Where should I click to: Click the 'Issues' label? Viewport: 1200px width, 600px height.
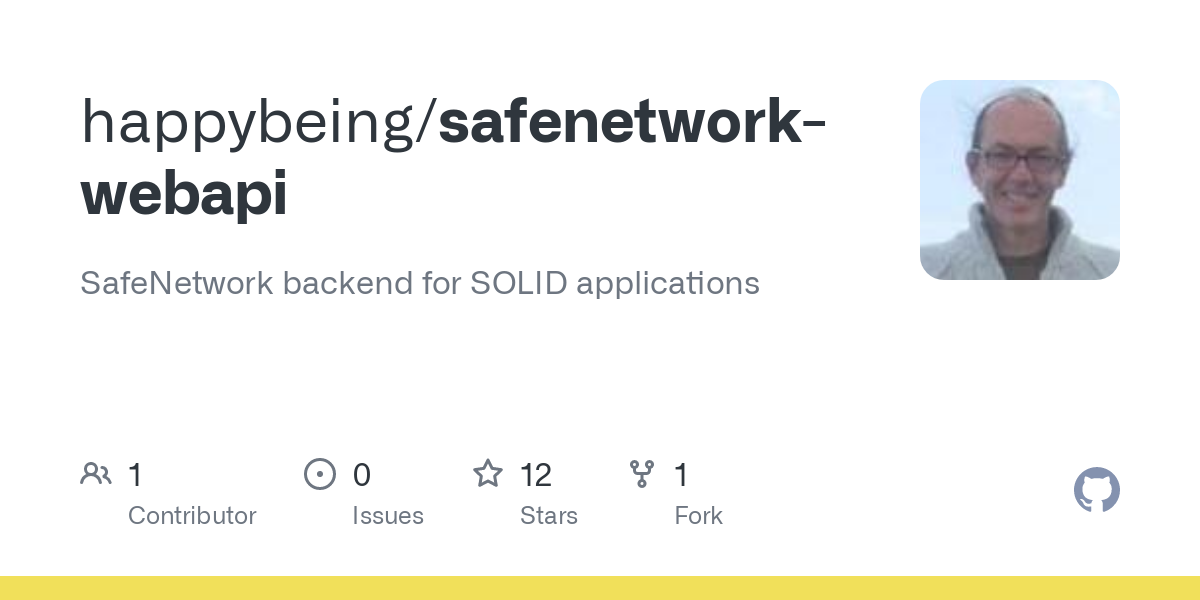(388, 516)
